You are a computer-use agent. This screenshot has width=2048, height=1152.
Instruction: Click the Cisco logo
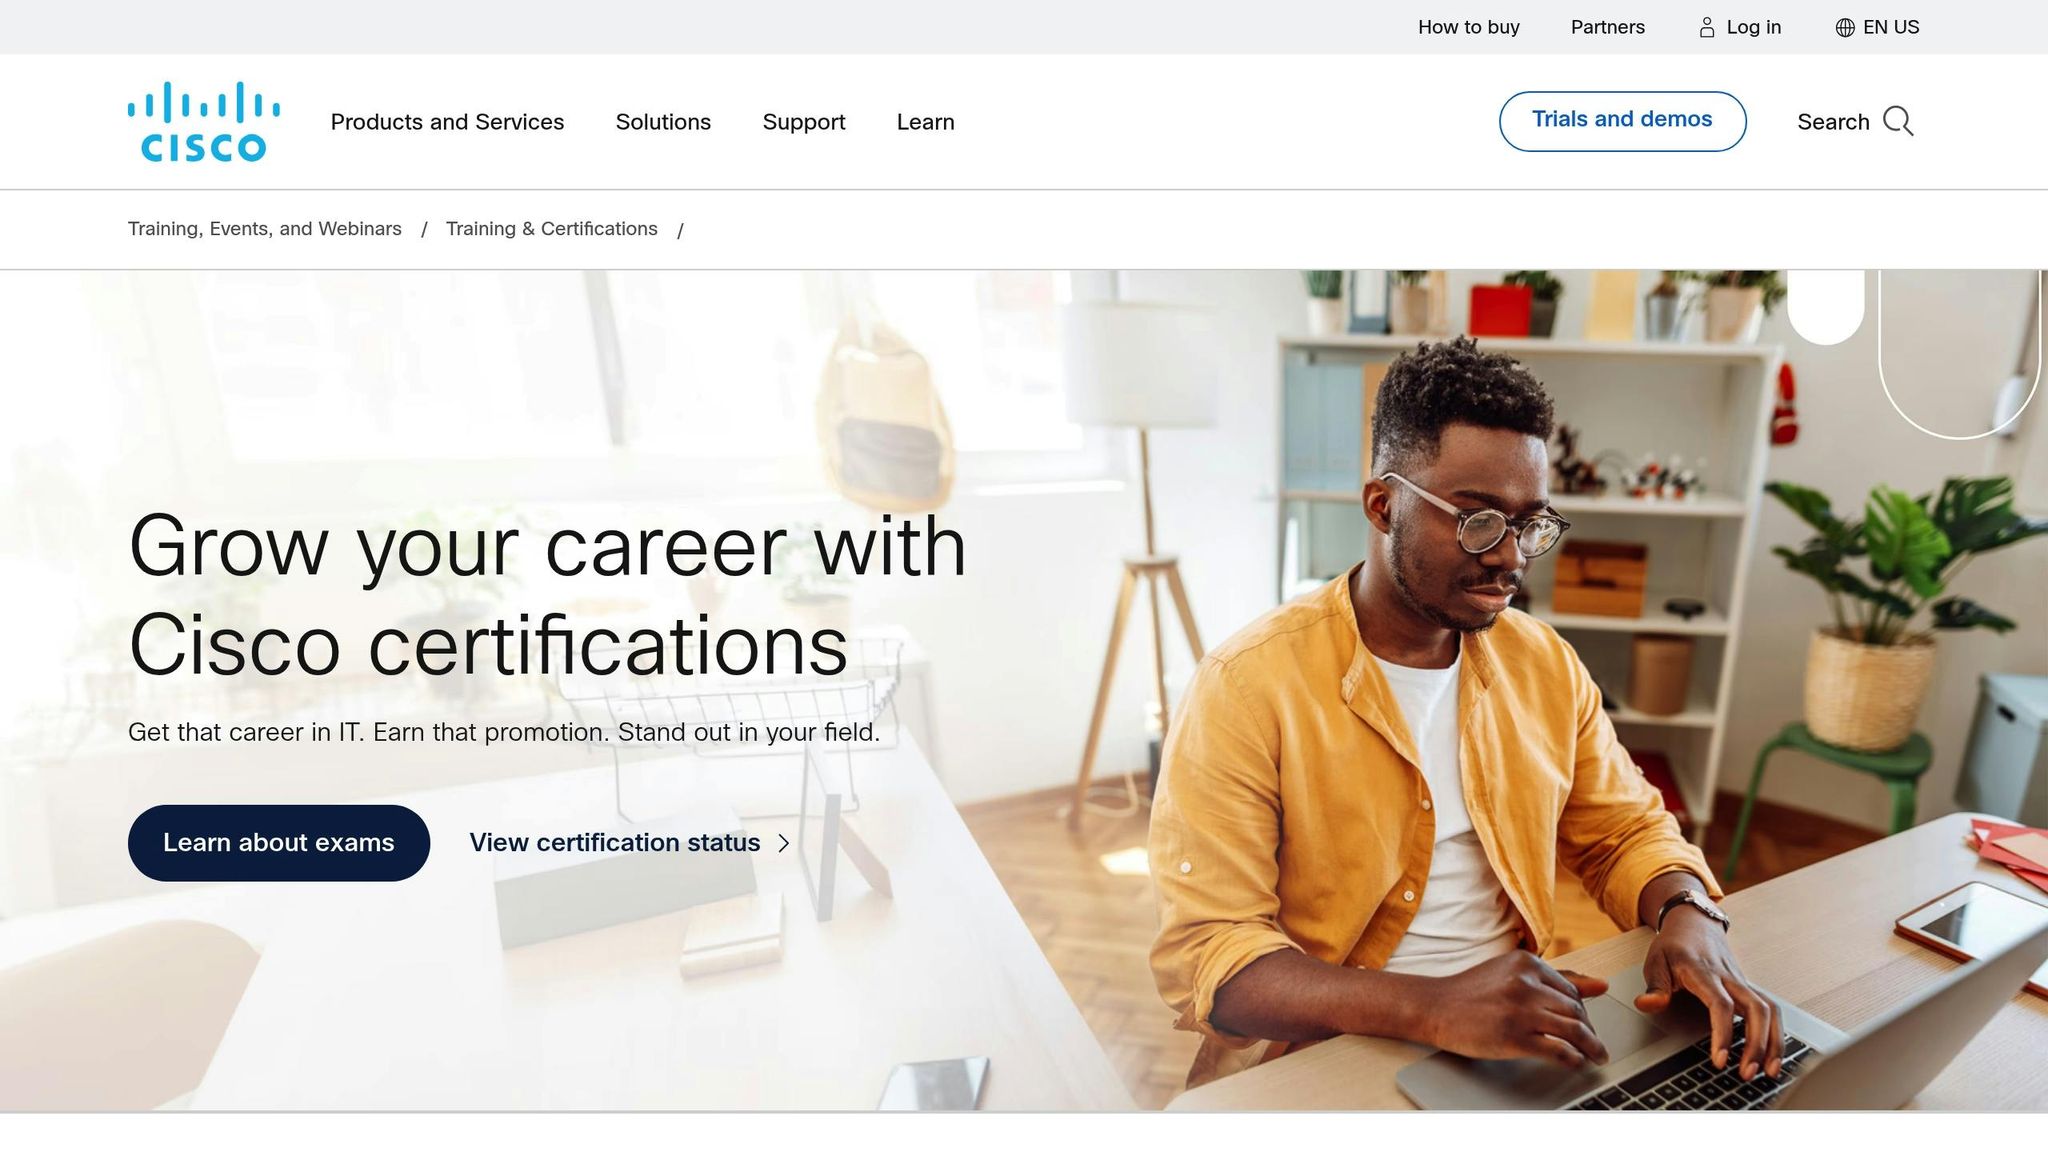(204, 121)
